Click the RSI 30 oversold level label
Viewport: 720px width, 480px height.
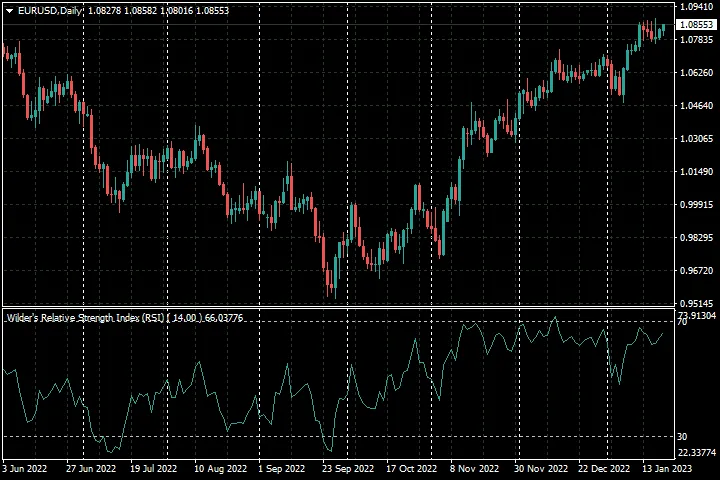(683, 437)
